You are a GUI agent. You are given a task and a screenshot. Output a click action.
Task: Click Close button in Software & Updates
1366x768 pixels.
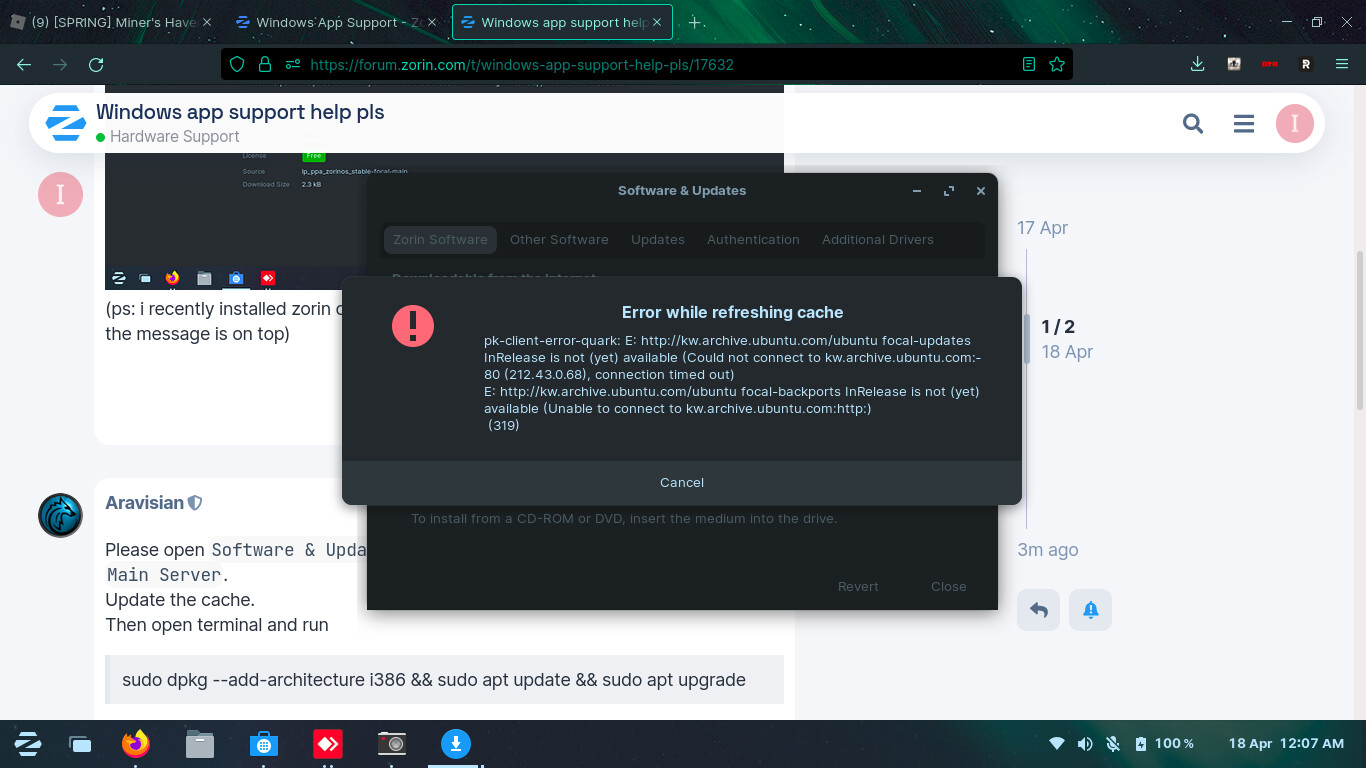coord(949,587)
